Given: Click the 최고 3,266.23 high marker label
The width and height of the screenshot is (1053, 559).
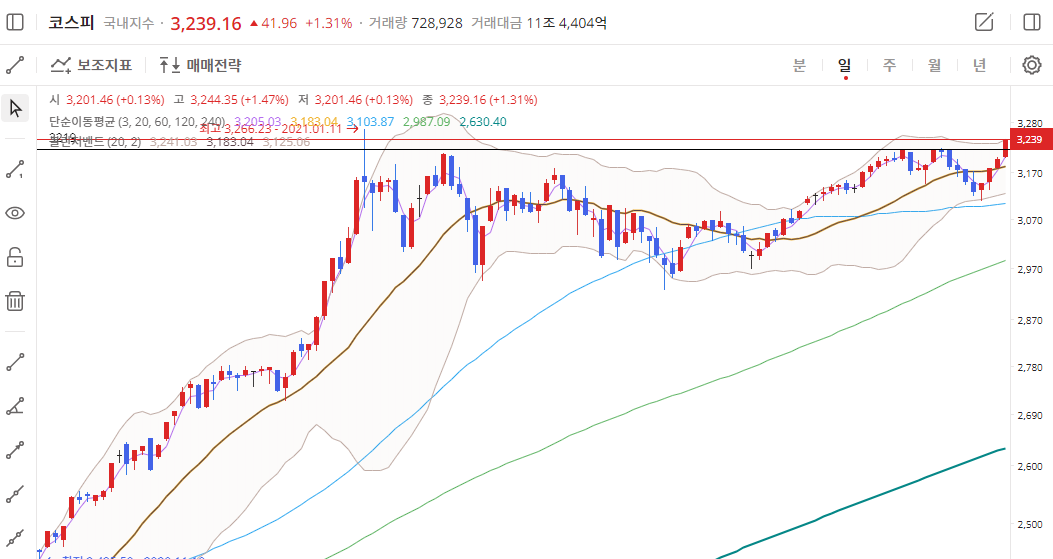Looking at the screenshot, I should pyautogui.click(x=279, y=129).
